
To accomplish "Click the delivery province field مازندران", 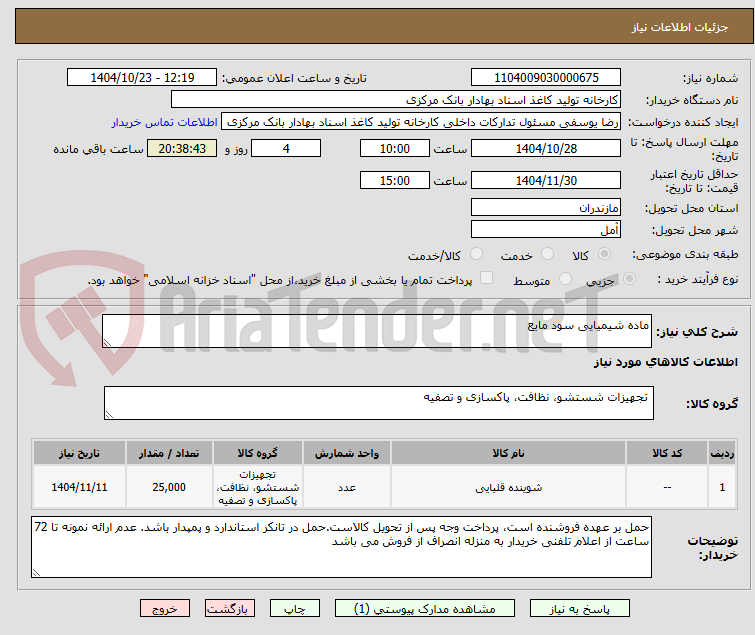I will tap(546, 207).
